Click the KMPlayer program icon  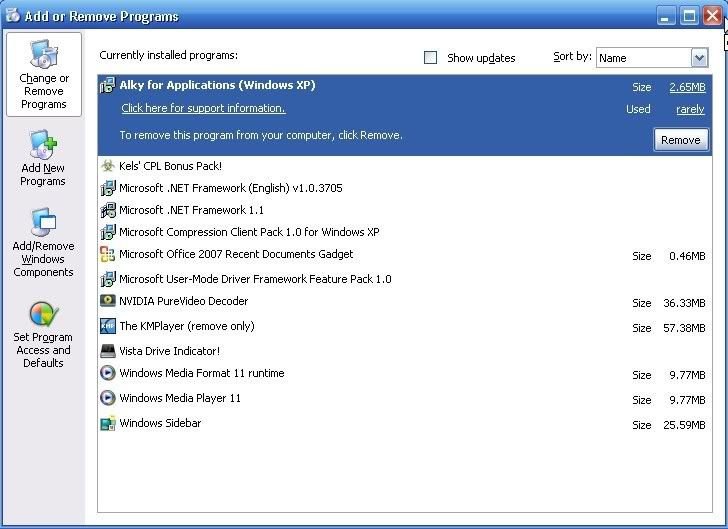108,326
